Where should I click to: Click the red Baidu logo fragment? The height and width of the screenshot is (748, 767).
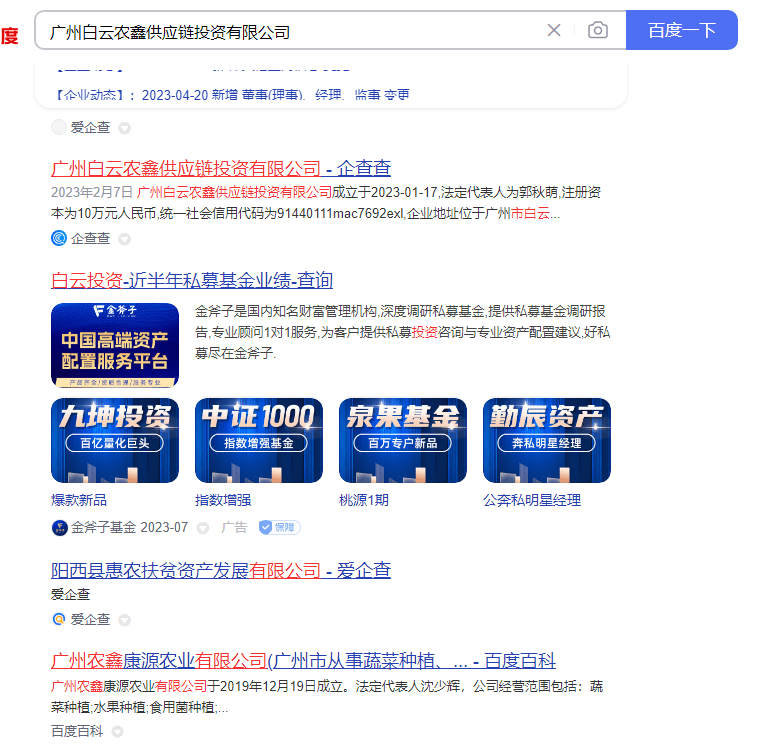point(9,36)
